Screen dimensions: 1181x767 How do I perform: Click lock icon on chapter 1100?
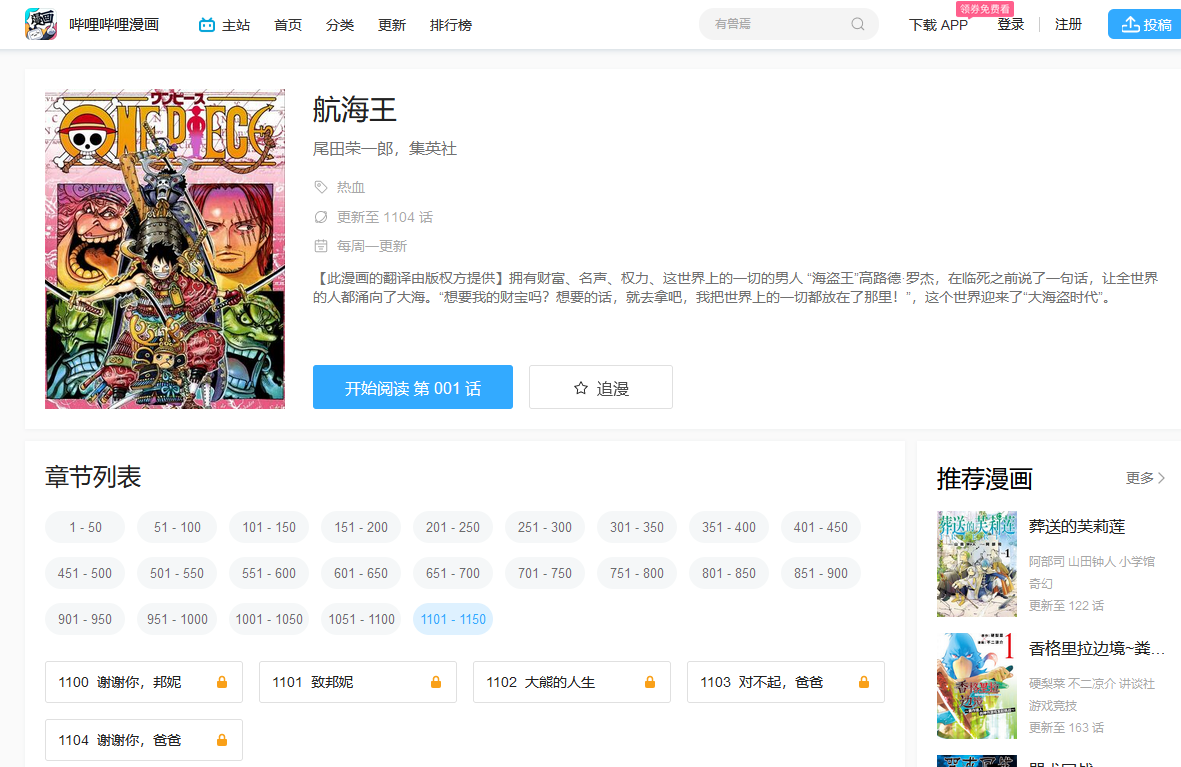221,682
